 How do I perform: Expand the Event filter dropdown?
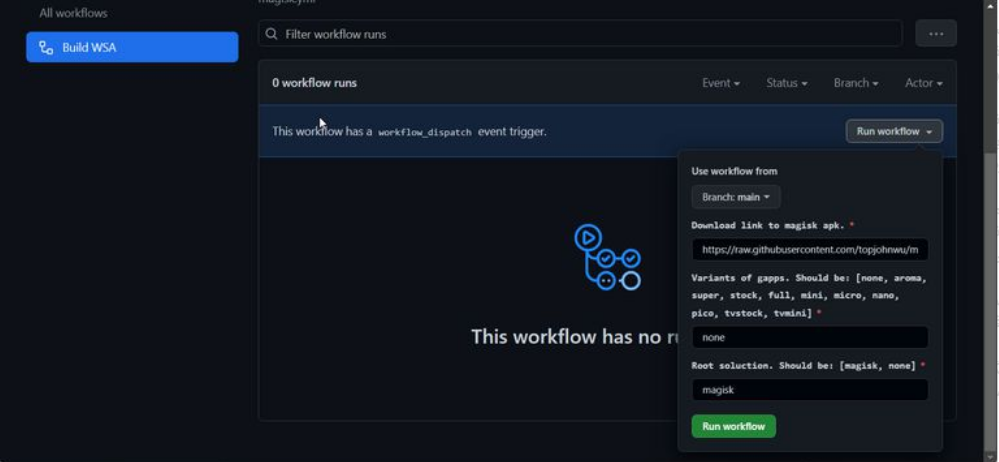720,83
